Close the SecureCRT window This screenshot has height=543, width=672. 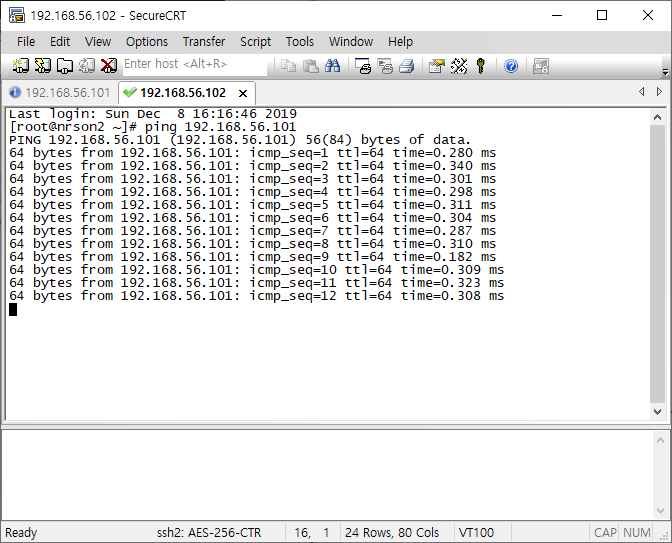tap(648, 15)
